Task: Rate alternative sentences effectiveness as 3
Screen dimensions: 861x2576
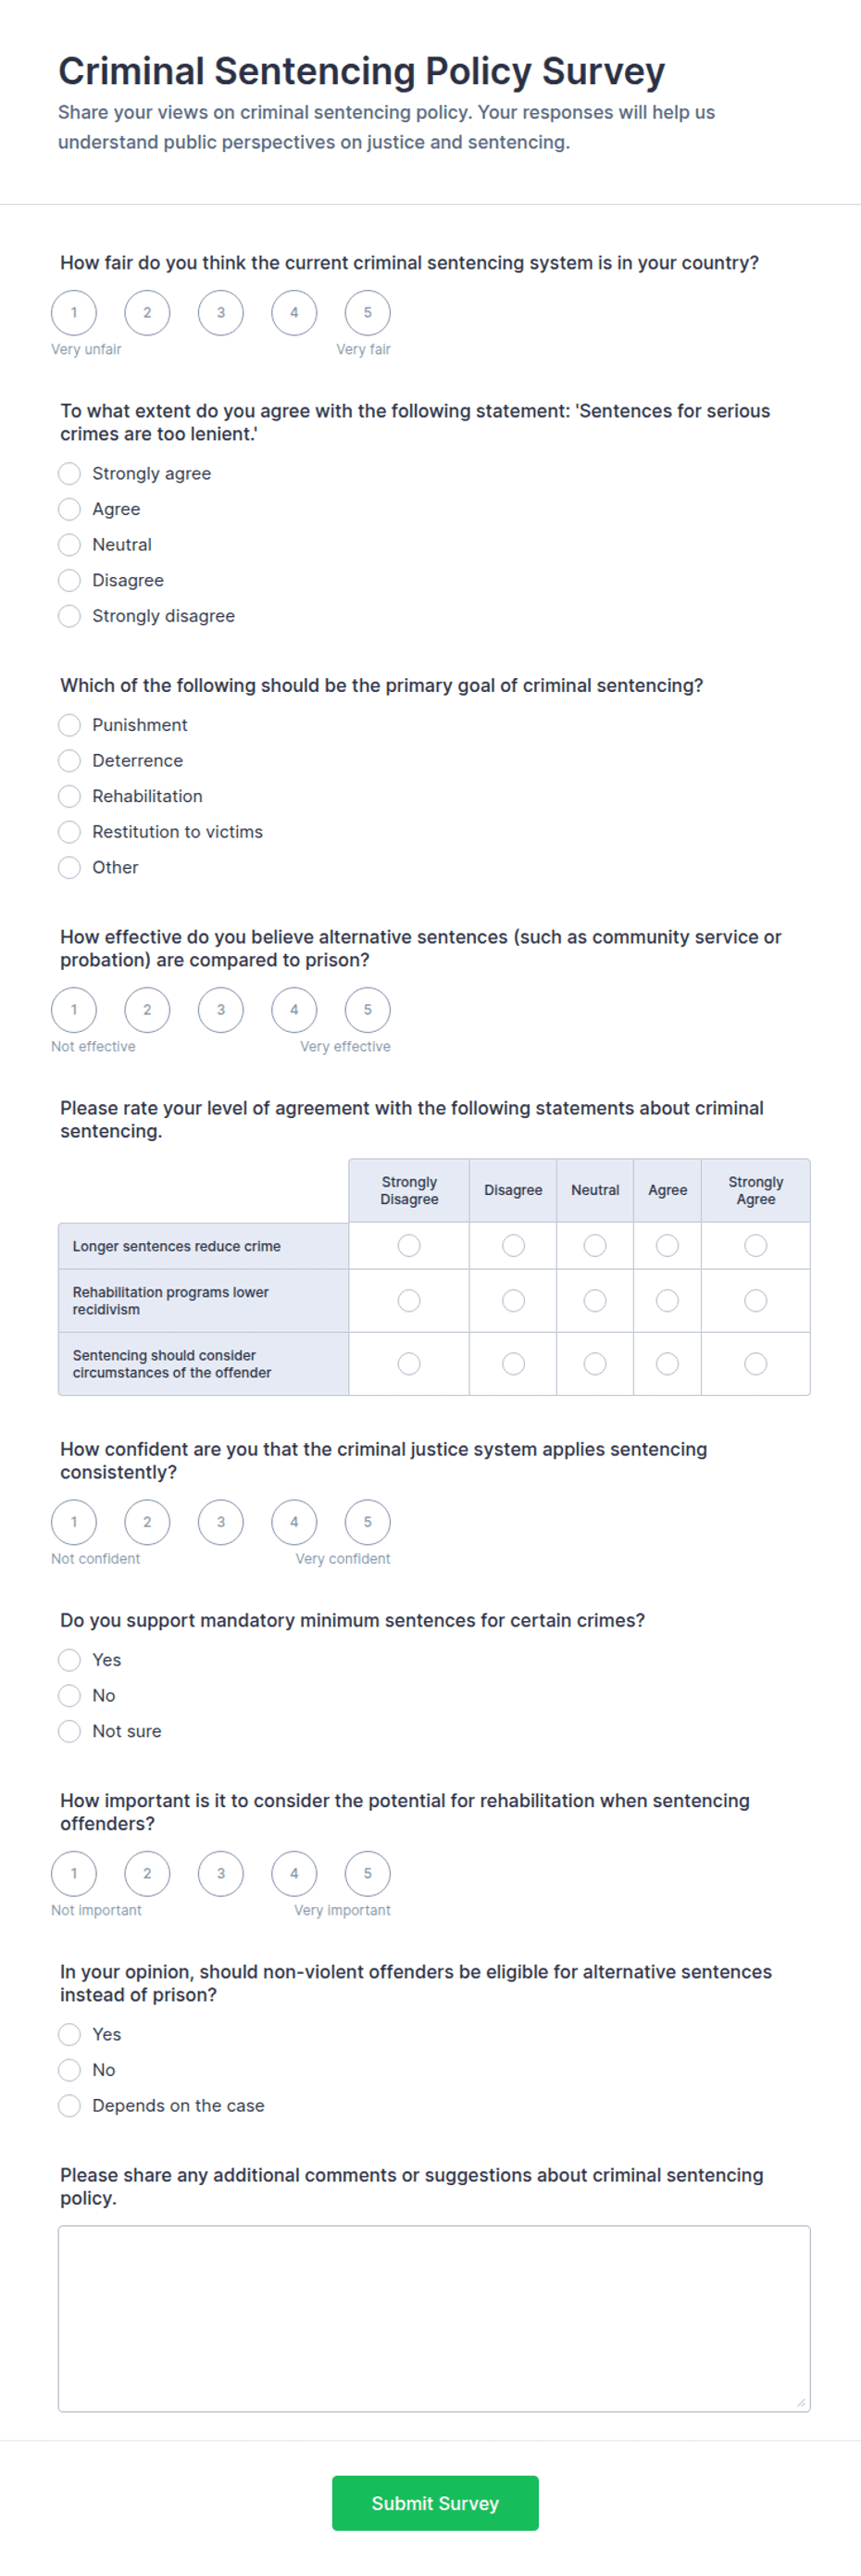Action: tap(221, 1010)
